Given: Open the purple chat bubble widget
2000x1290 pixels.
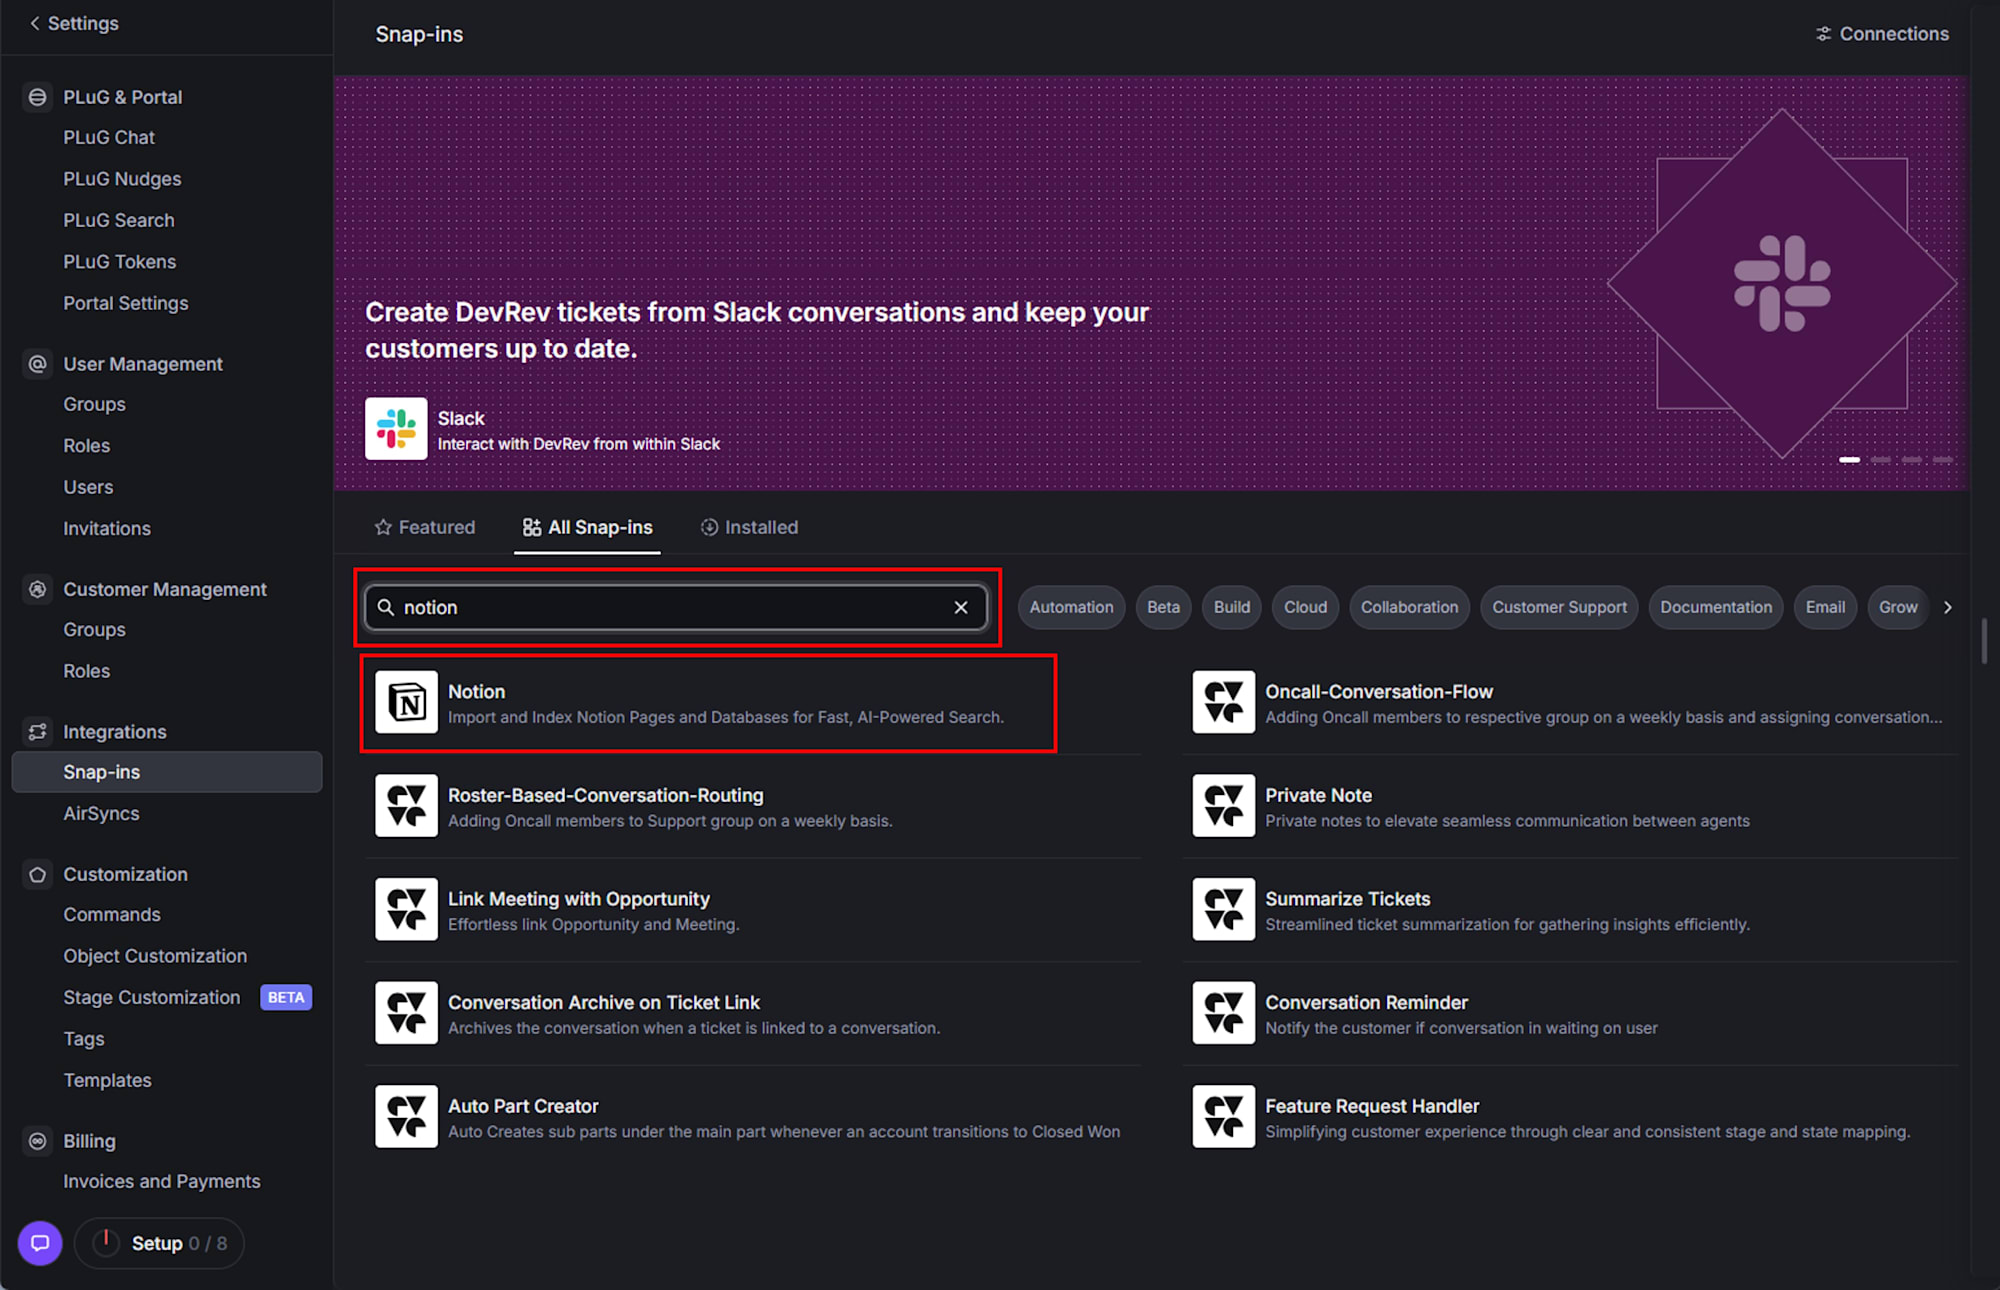Looking at the screenshot, I should (x=40, y=1243).
